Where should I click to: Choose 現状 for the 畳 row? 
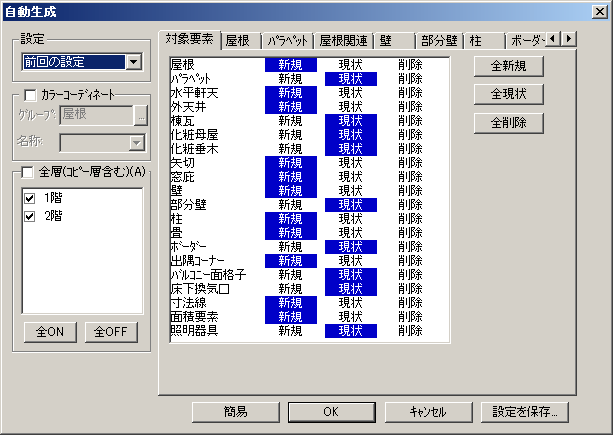point(351,232)
